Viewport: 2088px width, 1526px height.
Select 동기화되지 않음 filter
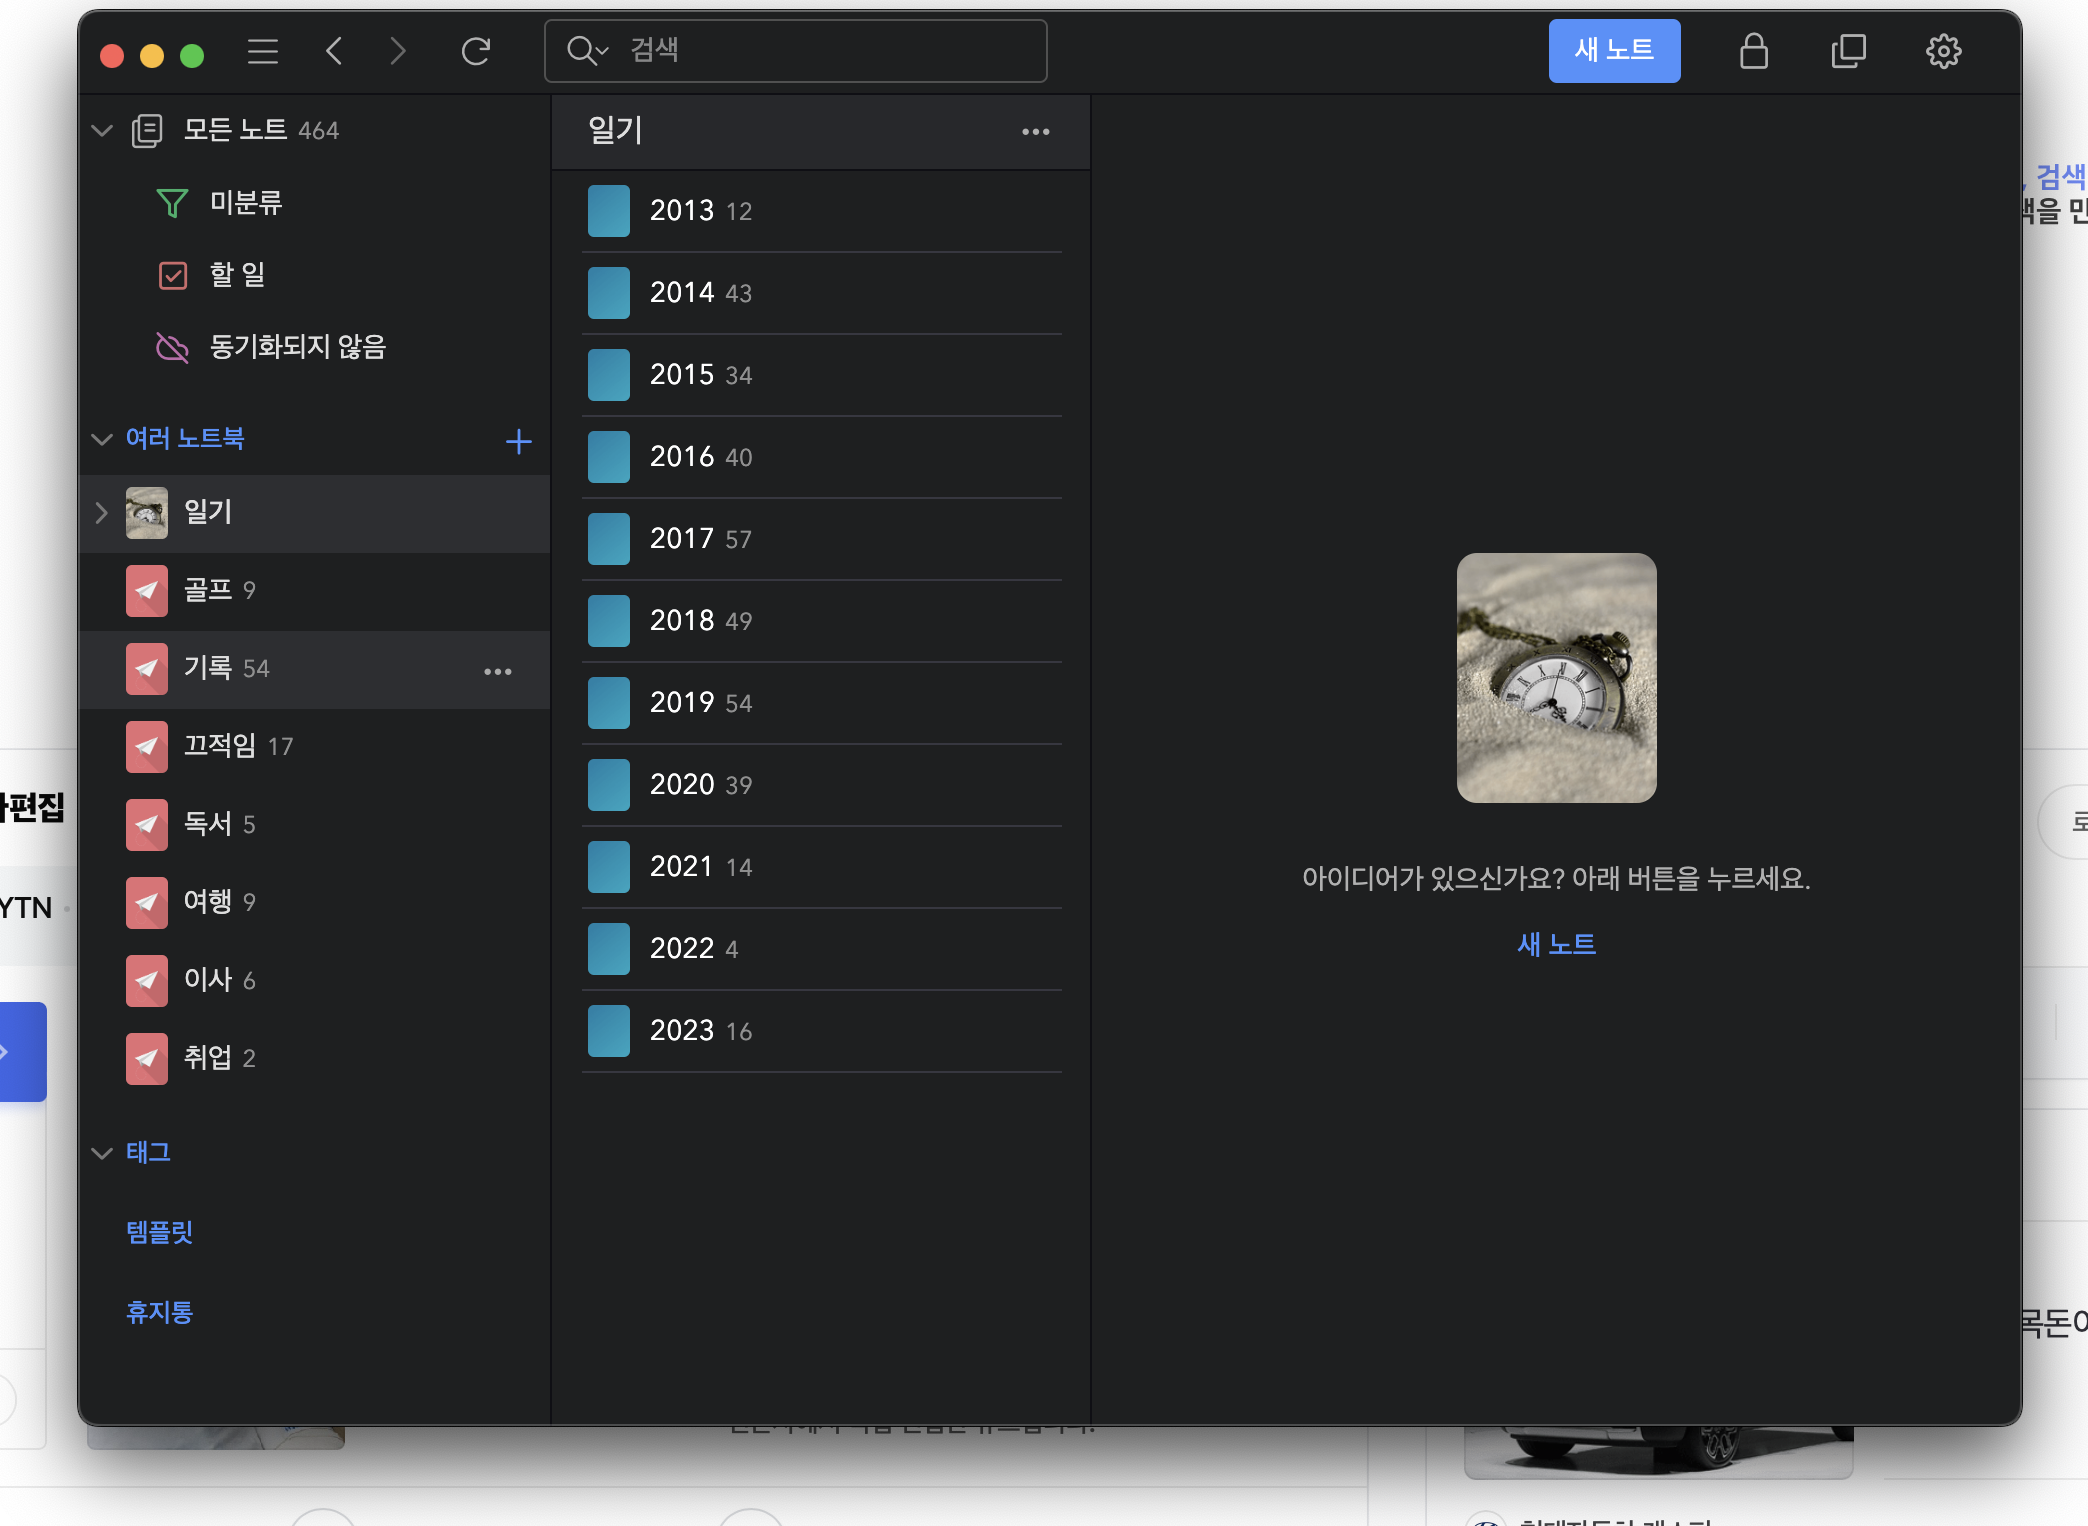(x=296, y=347)
